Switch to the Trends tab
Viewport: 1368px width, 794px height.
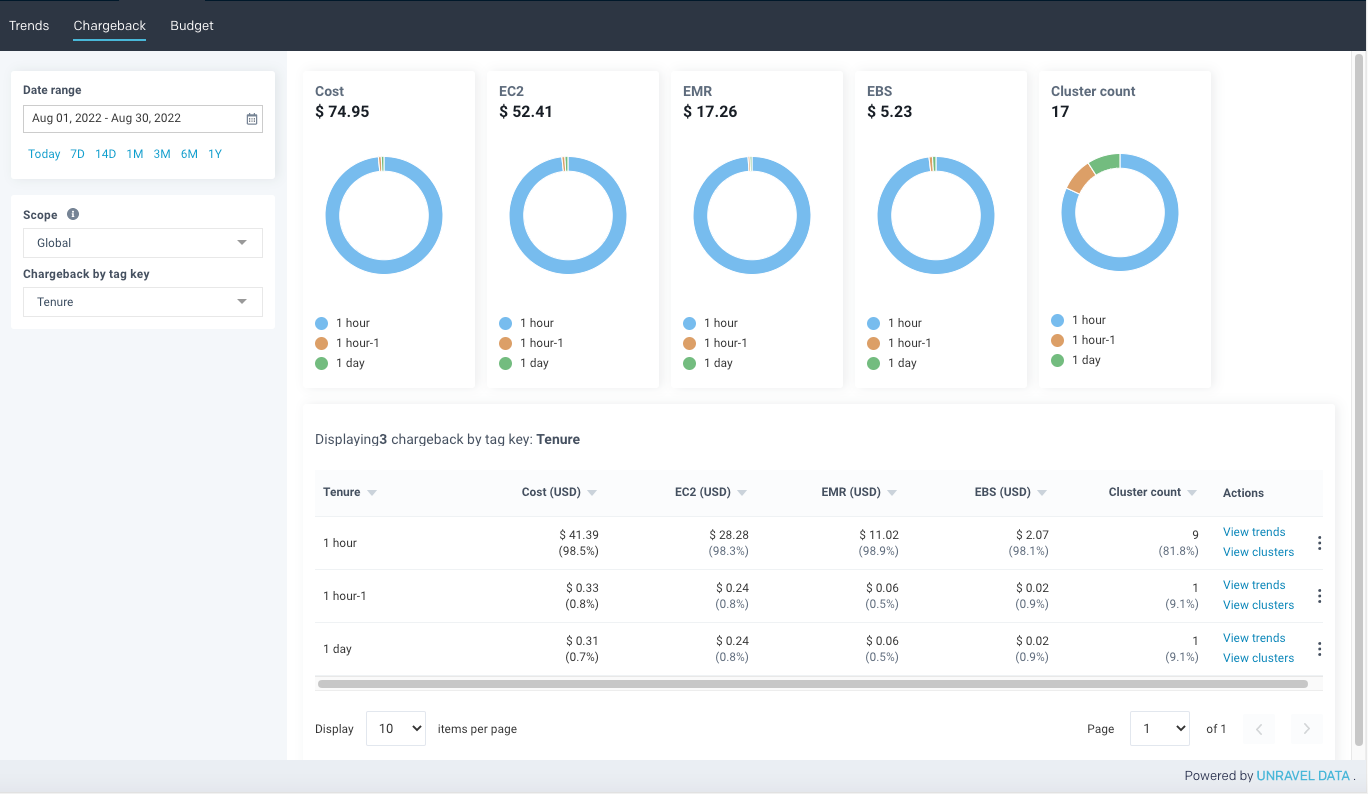(x=29, y=25)
